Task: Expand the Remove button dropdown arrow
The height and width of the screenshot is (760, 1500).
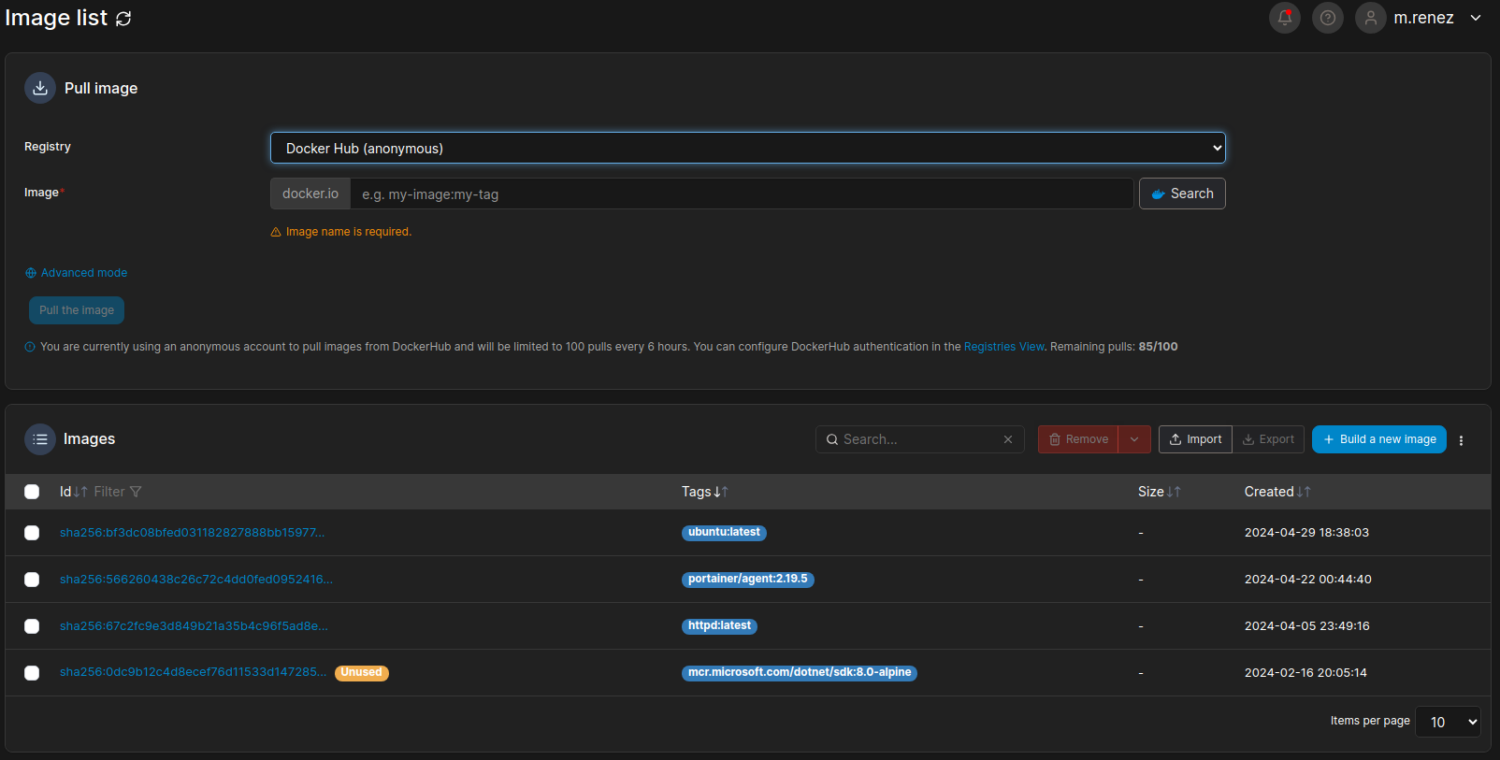Action: tap(1134, 440)
